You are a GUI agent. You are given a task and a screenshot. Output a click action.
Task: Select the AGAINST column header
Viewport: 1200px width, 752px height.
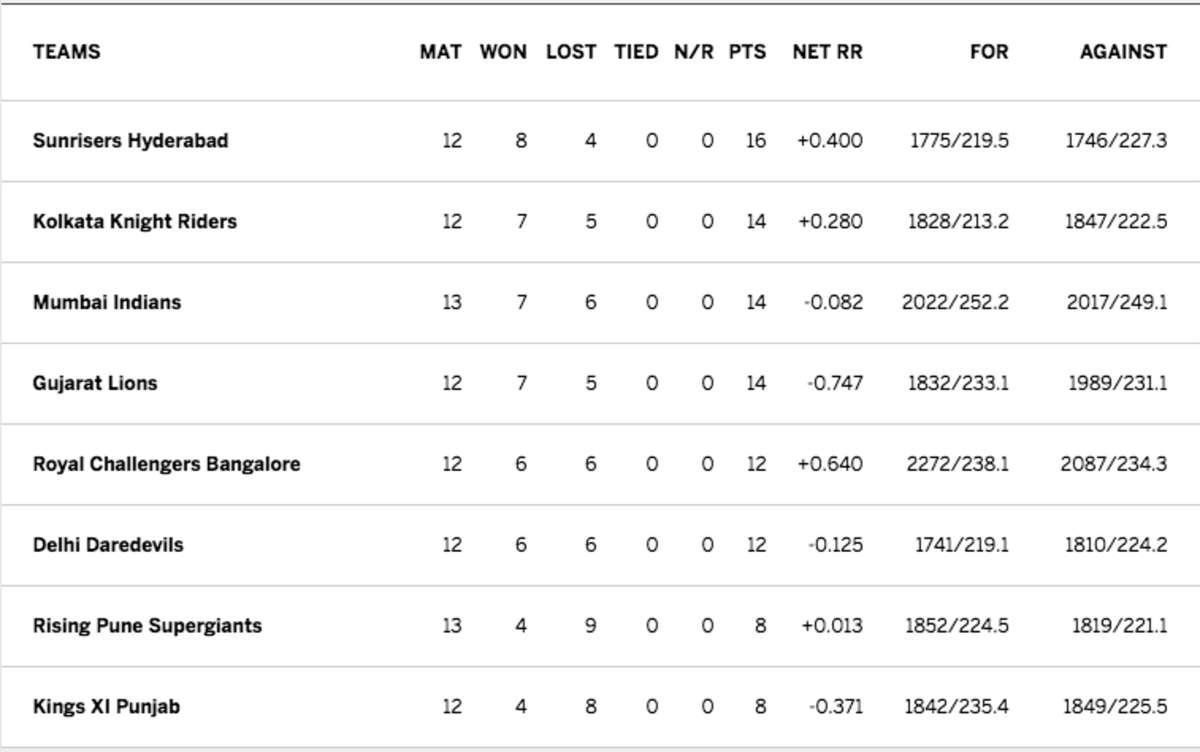(x=1123, y=52)
